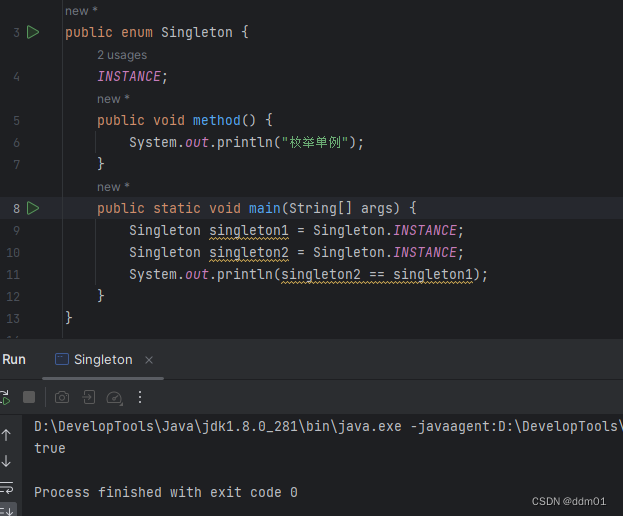Click the 'main' method name on line 8

point(265,208)
